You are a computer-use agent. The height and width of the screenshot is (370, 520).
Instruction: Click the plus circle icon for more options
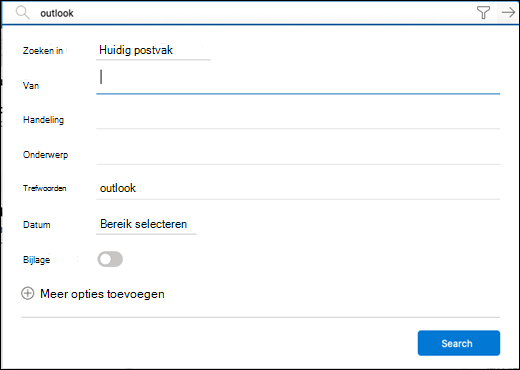[x=28, y=294]
